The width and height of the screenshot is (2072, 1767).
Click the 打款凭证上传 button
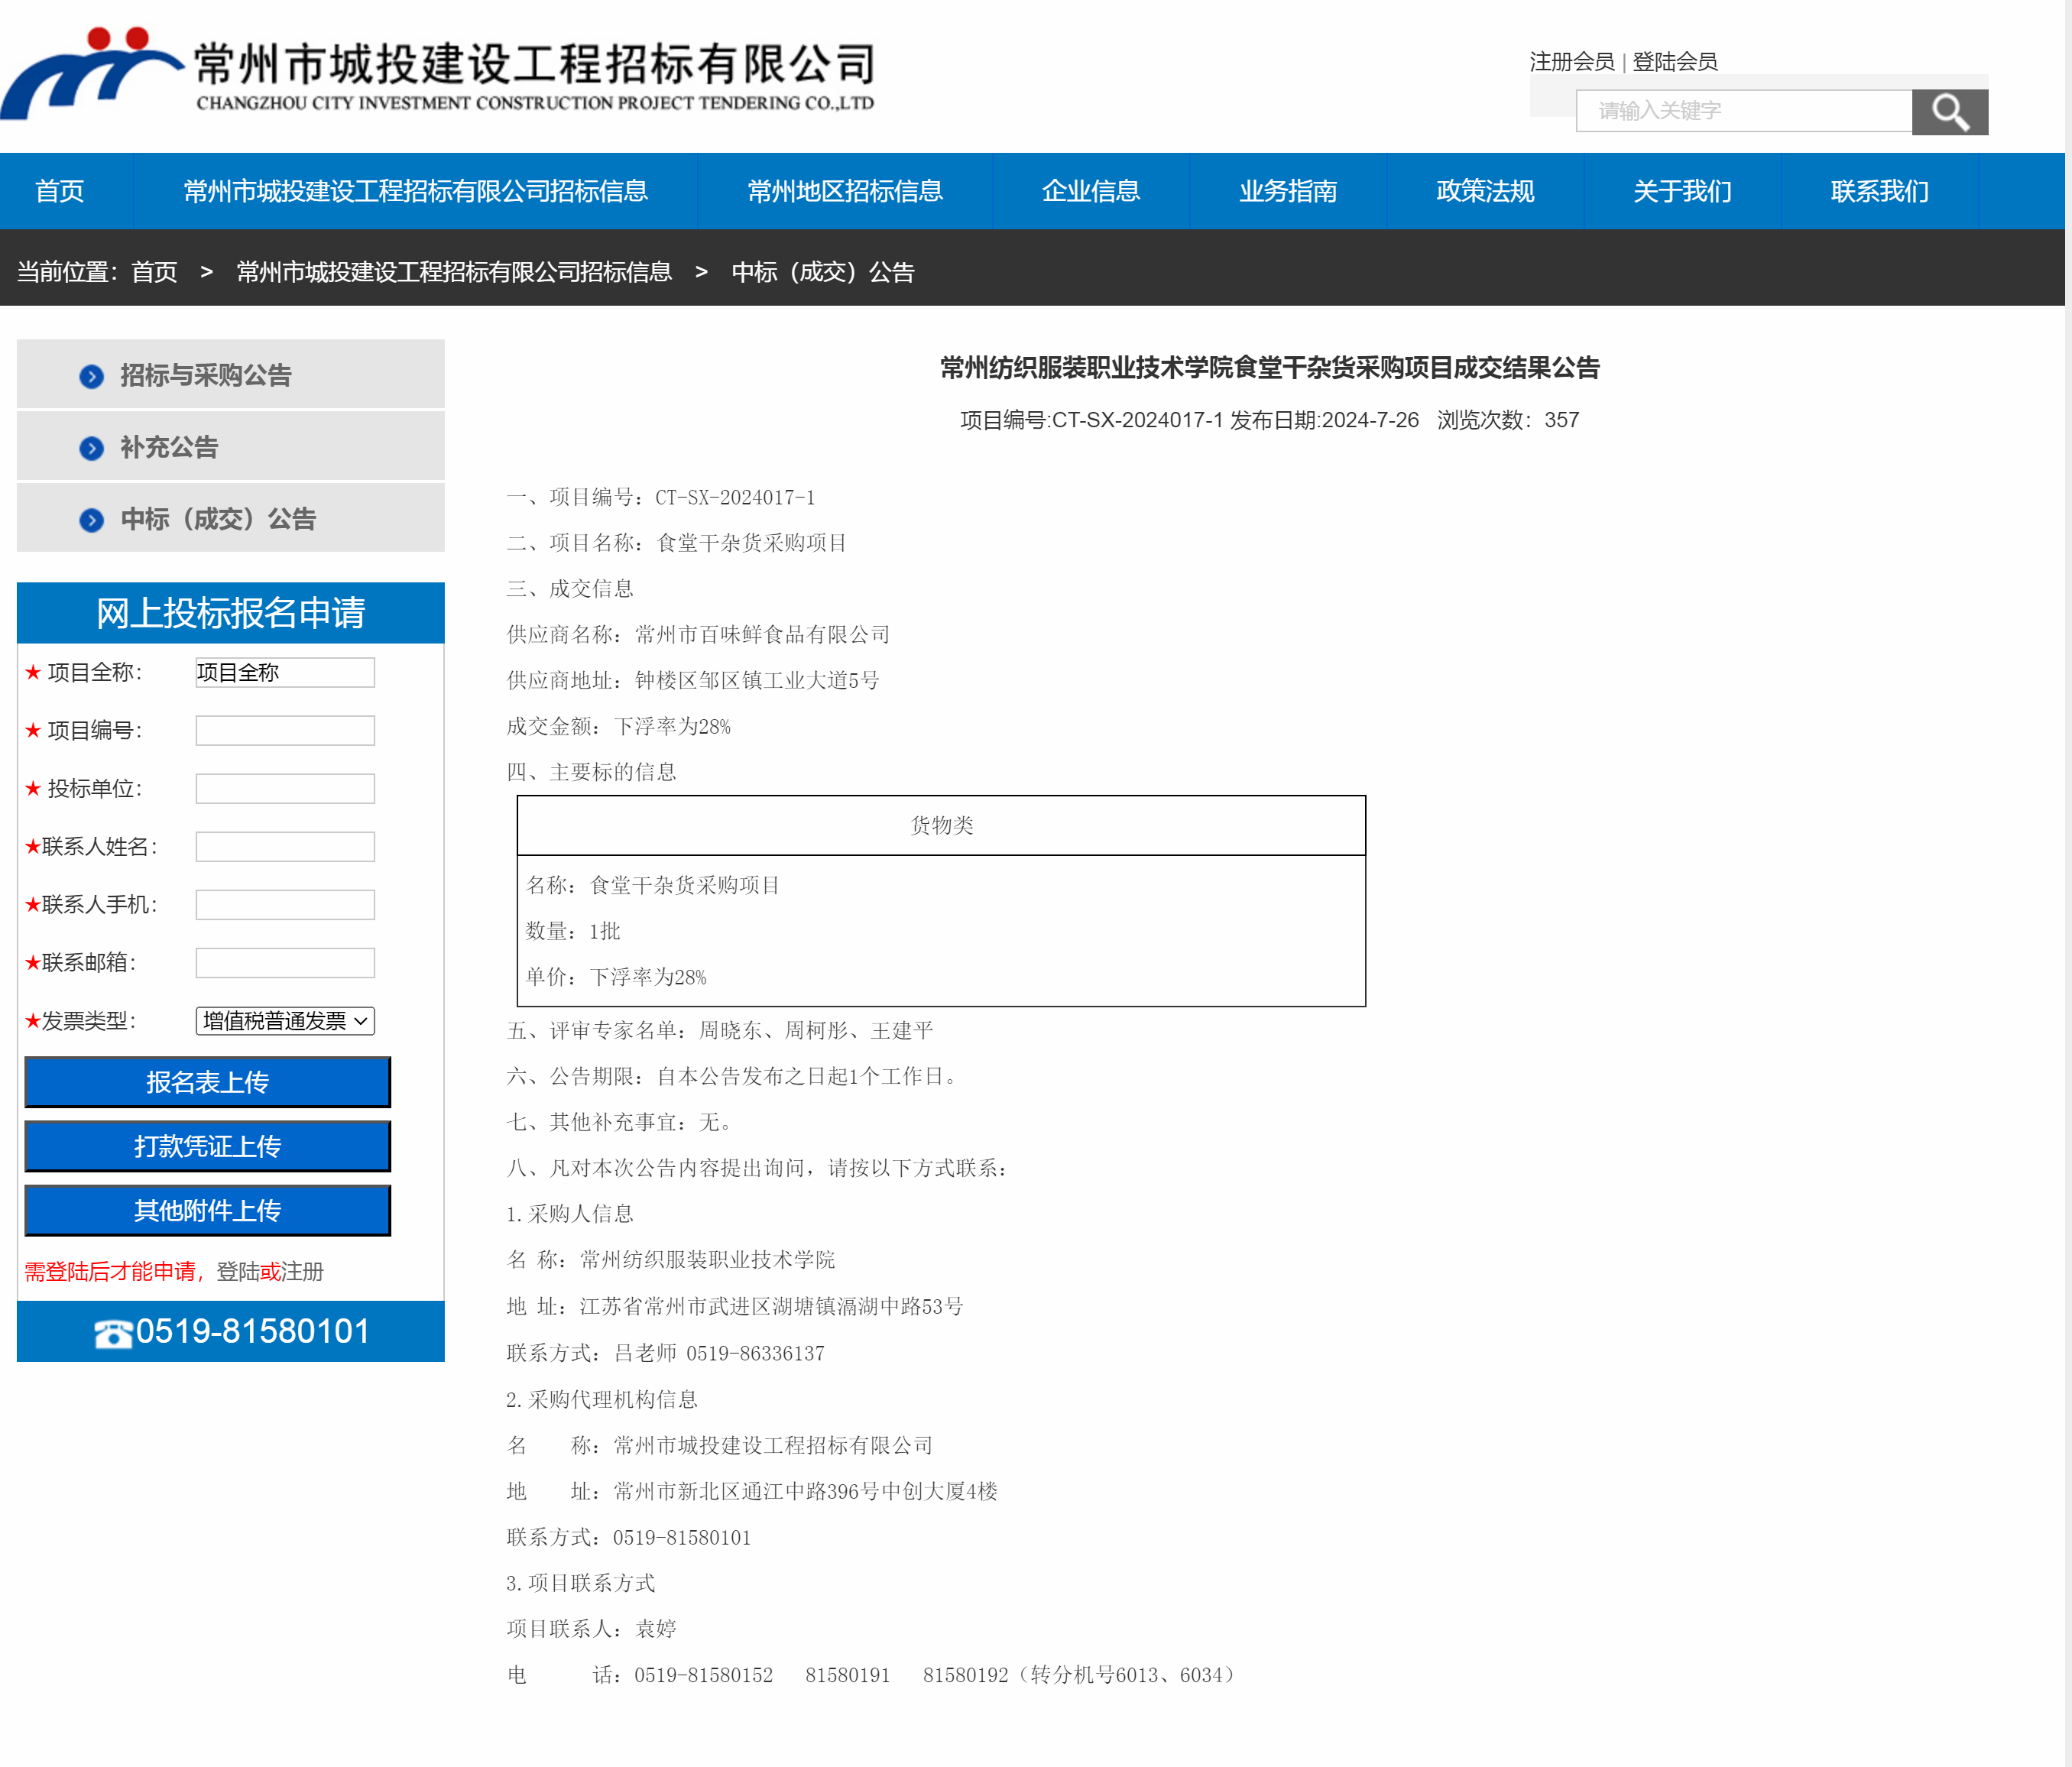tap(207, 1146)
